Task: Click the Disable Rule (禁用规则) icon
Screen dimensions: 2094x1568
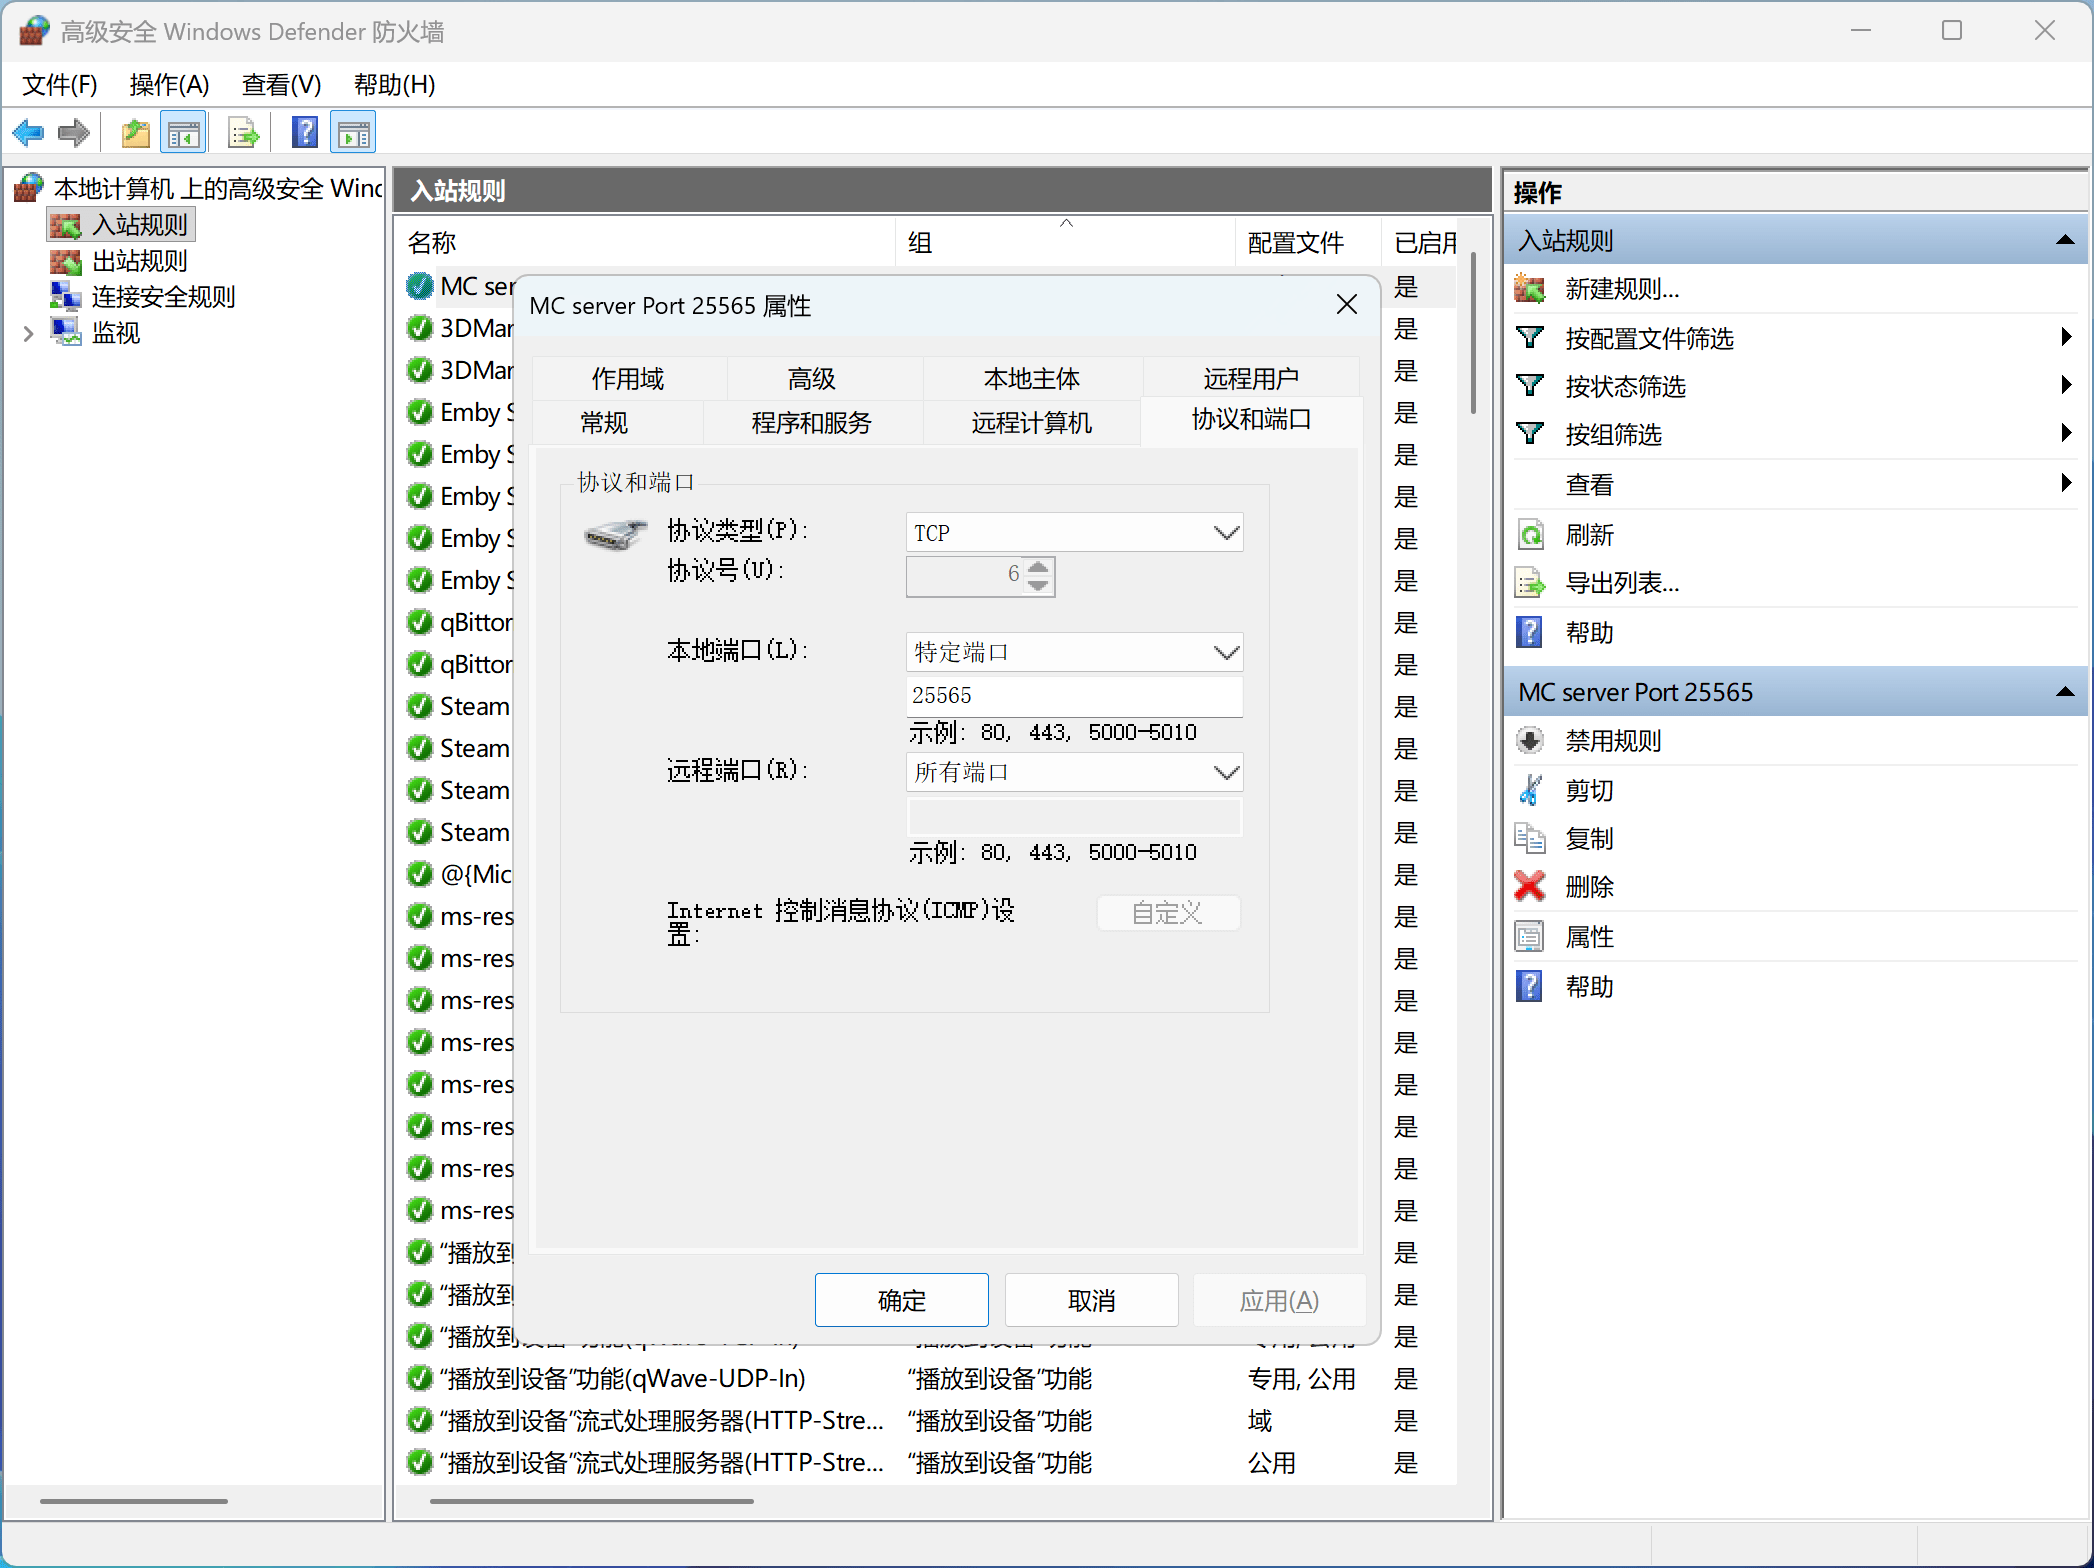Action: (x=1529, y=741)
